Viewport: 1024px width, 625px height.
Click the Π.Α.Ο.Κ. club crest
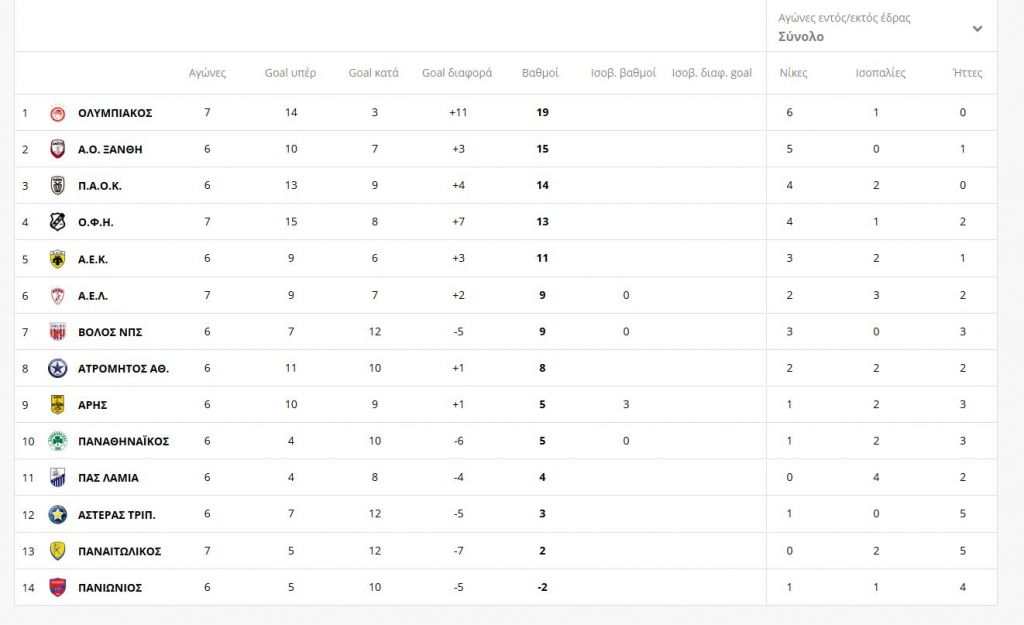pos(58,185)
